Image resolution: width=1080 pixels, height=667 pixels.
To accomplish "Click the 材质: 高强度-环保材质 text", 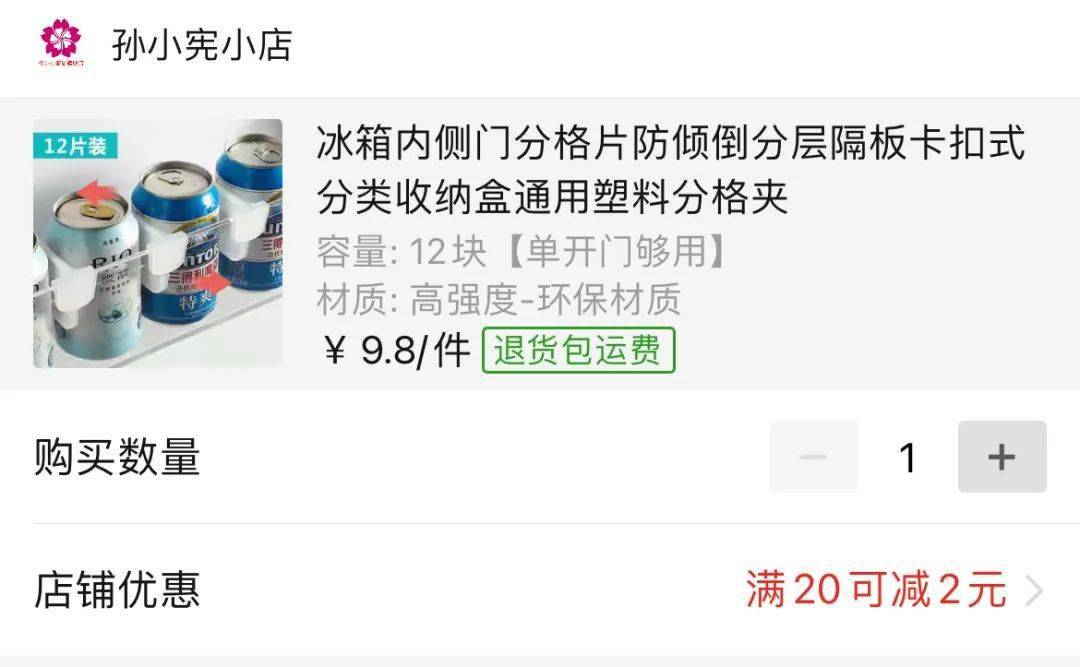I will click(x=499, y=299).
